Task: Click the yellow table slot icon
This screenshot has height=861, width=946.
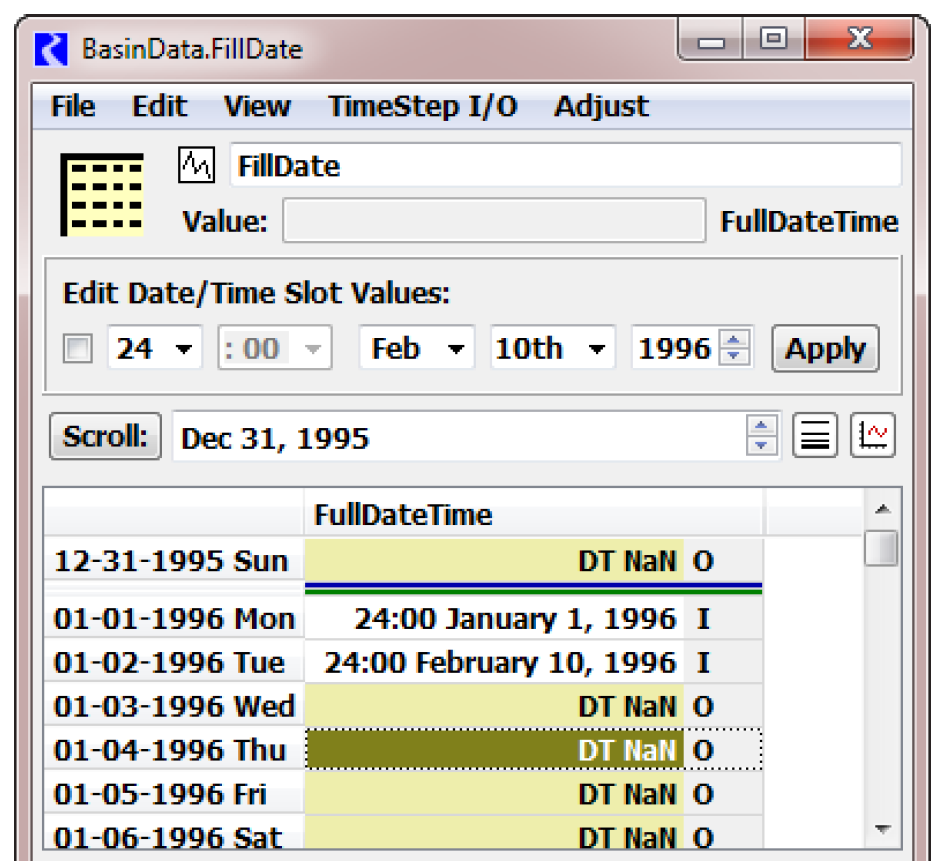Action: tap(102, 193)
